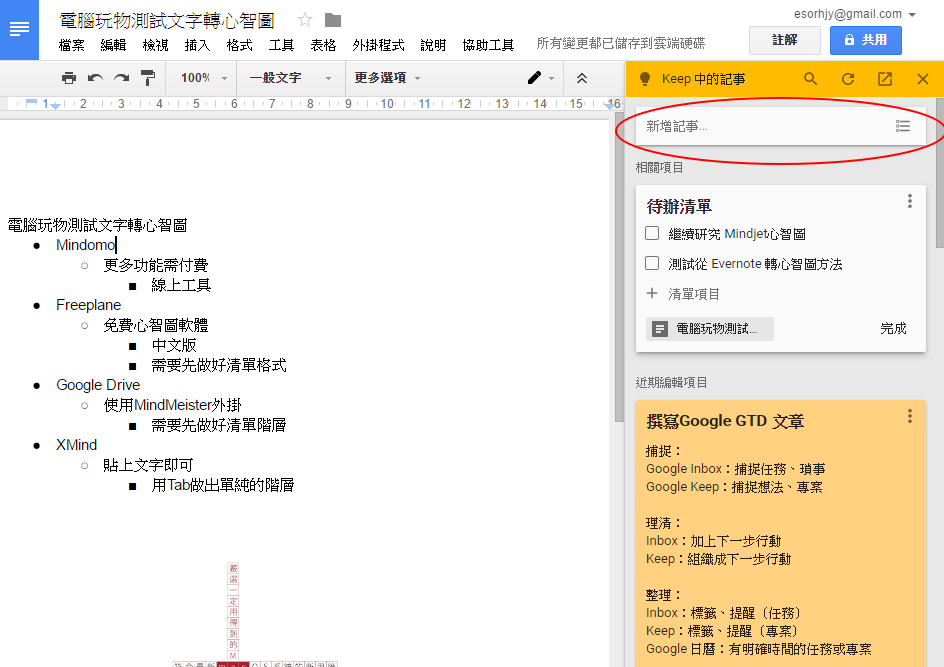
Task: Click the 免費心智圖軟體 sub-bullet
Action: tap(155, 325)
